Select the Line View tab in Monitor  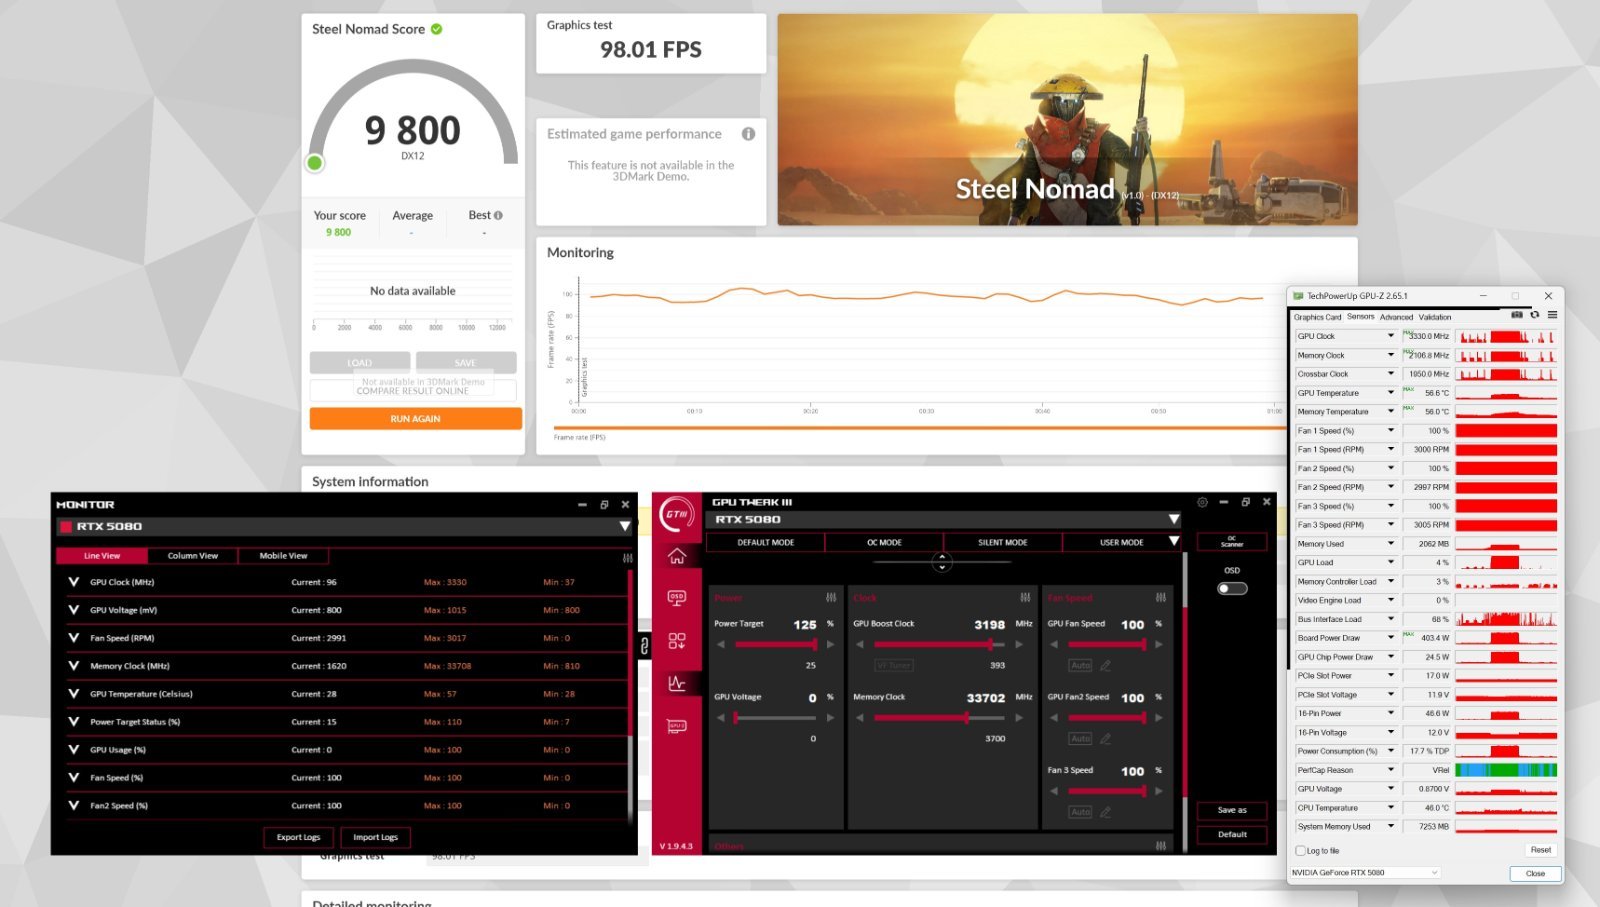(x=102, y=556)
